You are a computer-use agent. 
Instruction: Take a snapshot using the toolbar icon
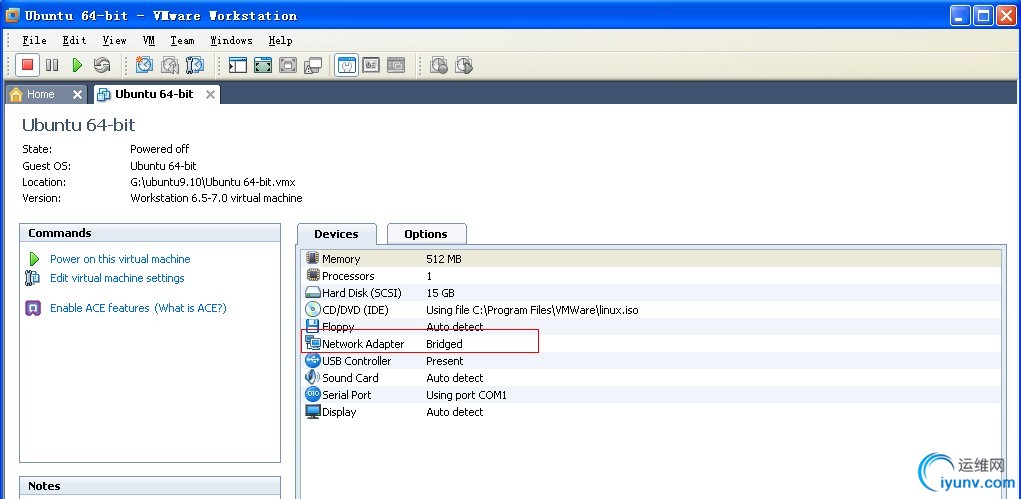pyautogui.click(x=145, y=65)
